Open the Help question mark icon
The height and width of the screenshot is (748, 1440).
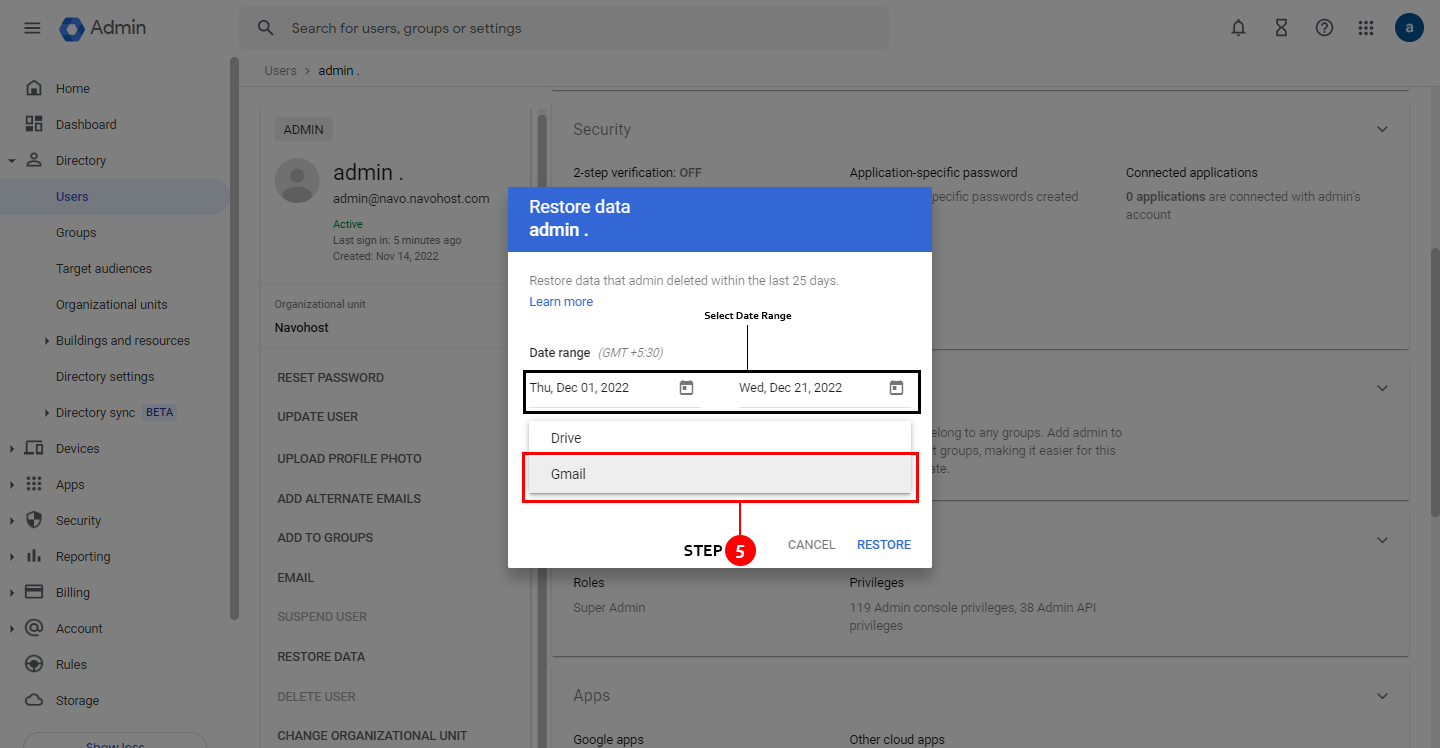point(1324,28)
